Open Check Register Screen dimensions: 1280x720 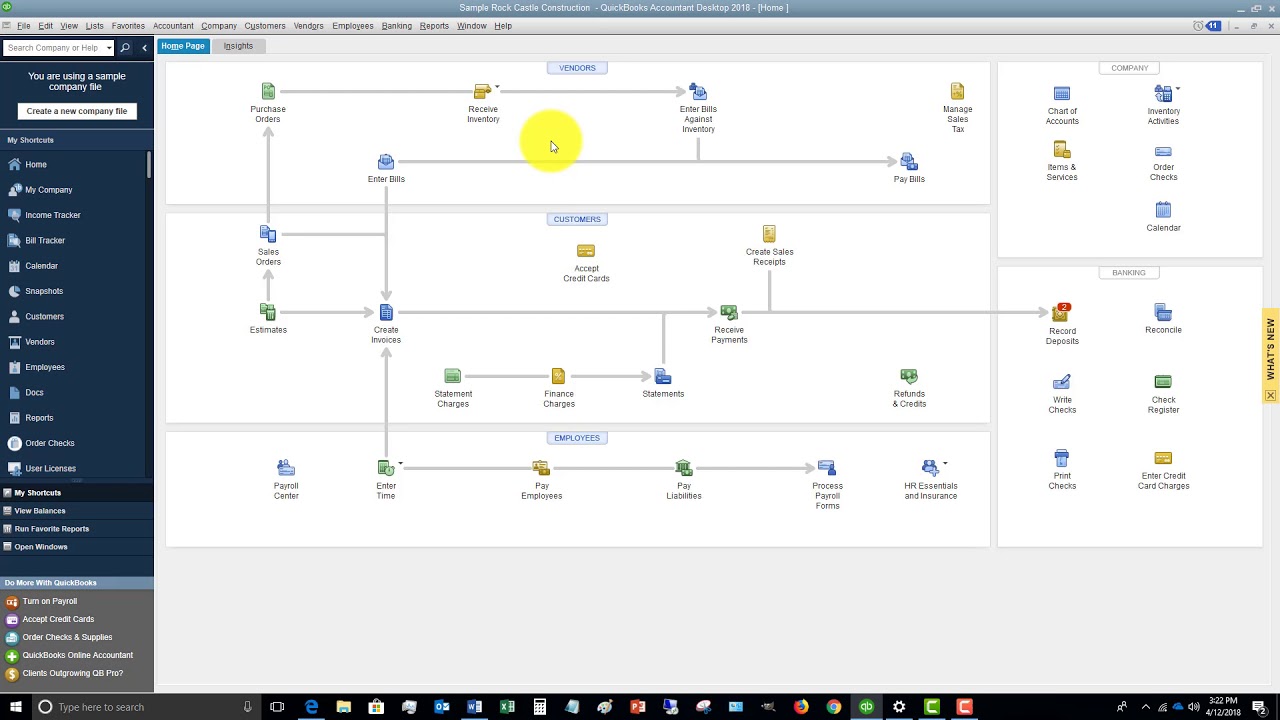point(1163,382)
